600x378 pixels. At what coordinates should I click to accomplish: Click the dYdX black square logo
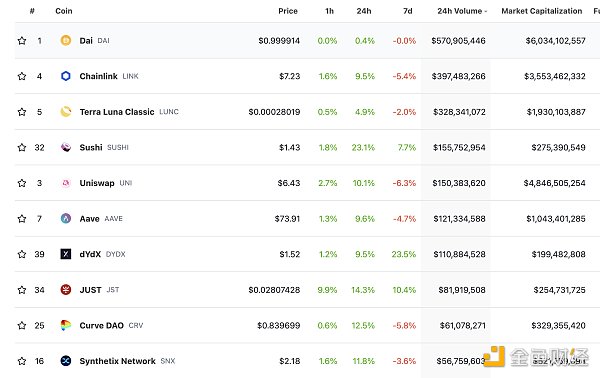66,254
